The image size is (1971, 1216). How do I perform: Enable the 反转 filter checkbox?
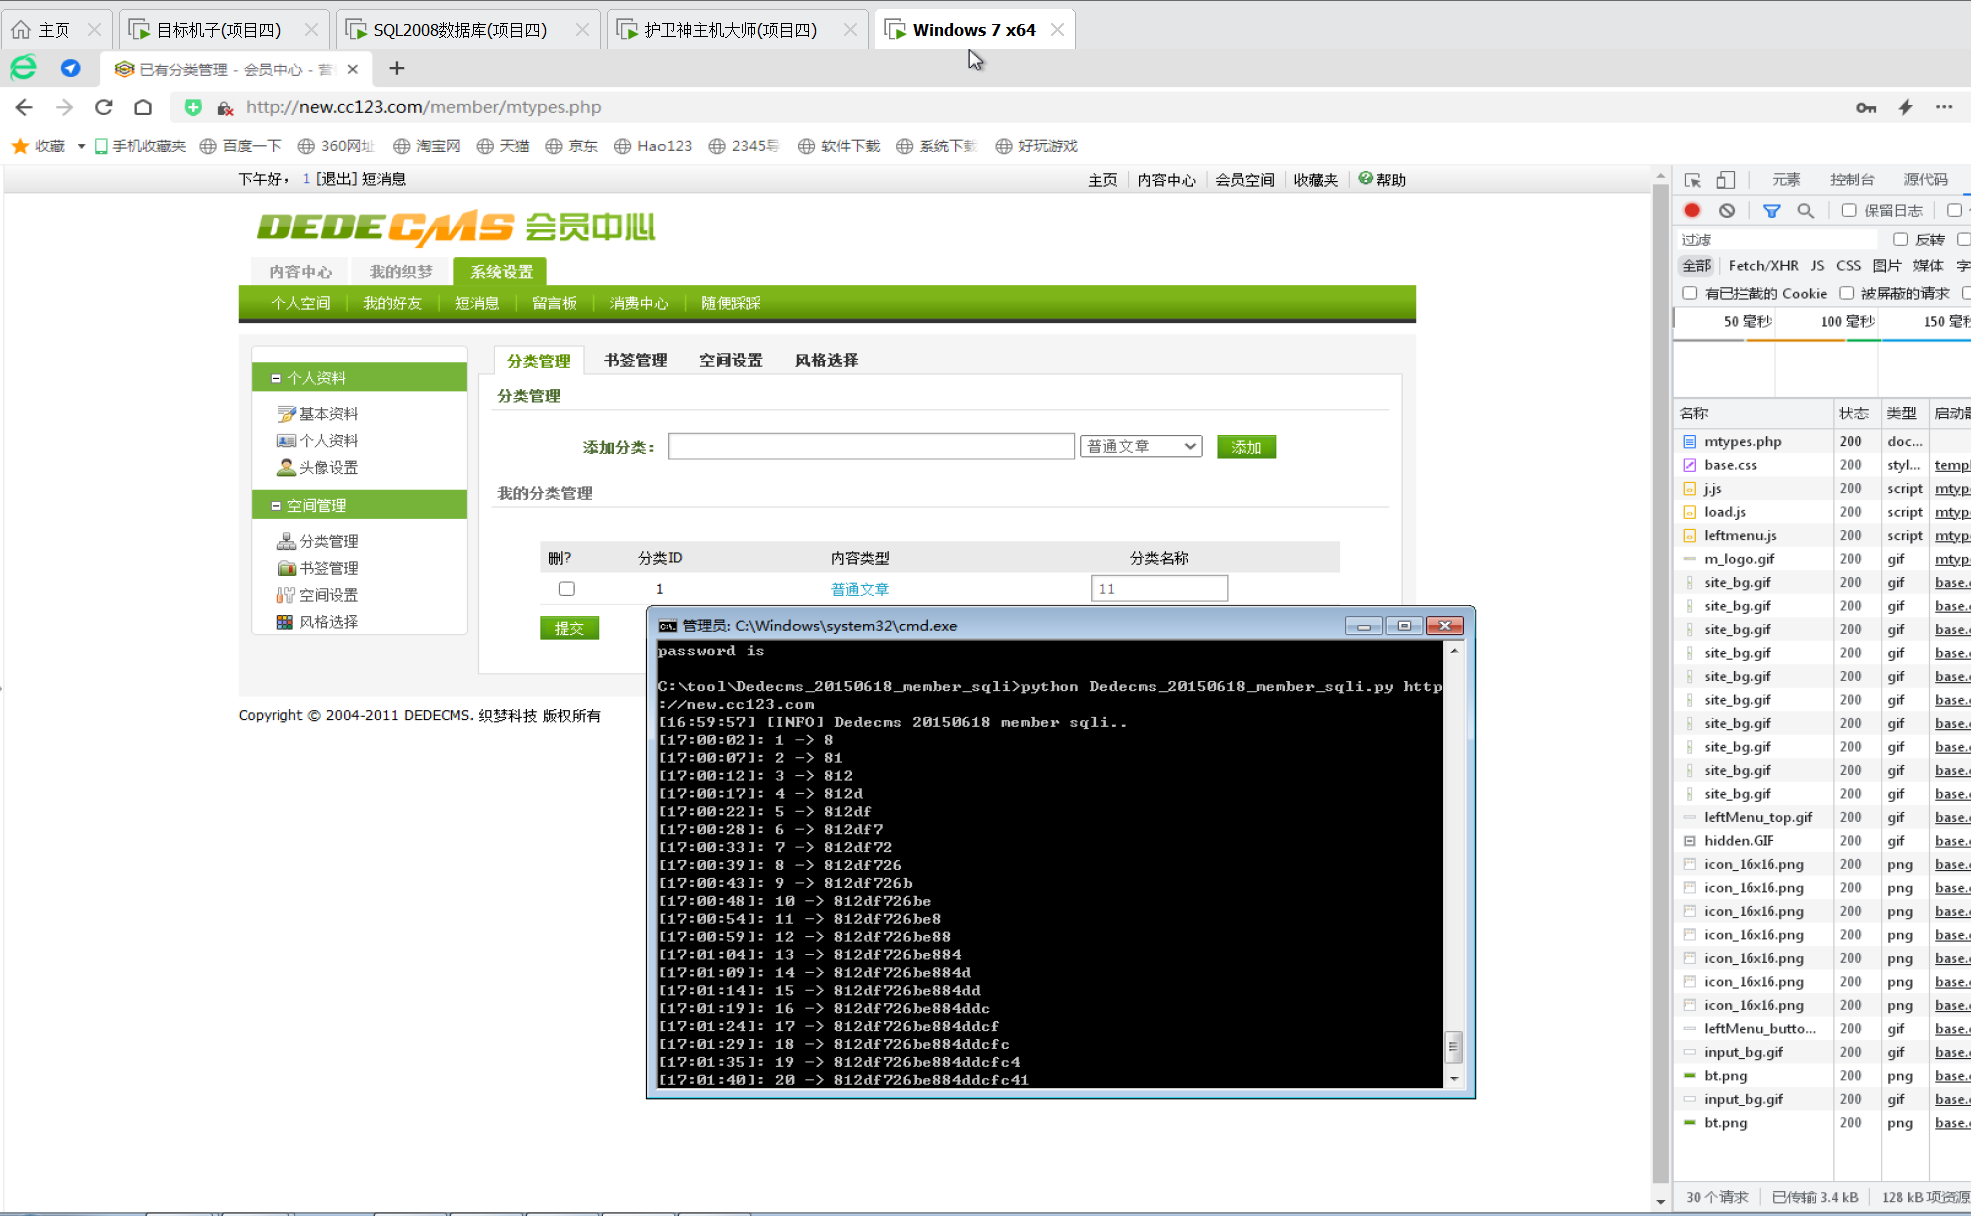click(1900, 239)
